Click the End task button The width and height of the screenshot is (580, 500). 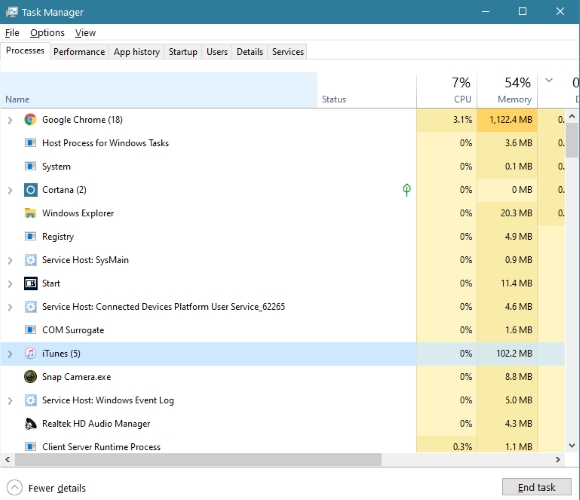[537, 487]
